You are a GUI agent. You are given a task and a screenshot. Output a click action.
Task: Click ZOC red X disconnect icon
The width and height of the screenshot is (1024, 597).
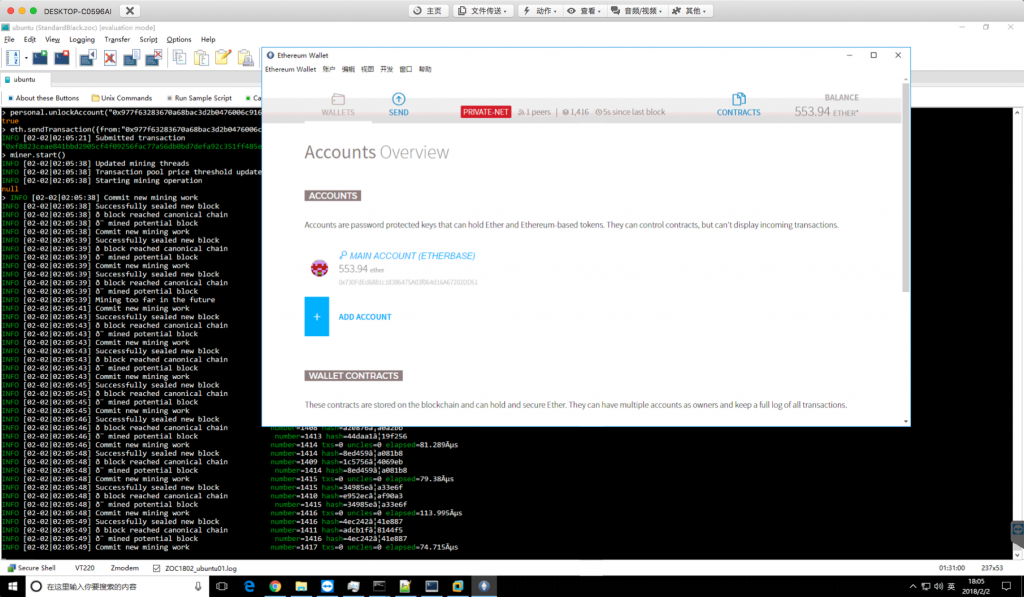110,58
